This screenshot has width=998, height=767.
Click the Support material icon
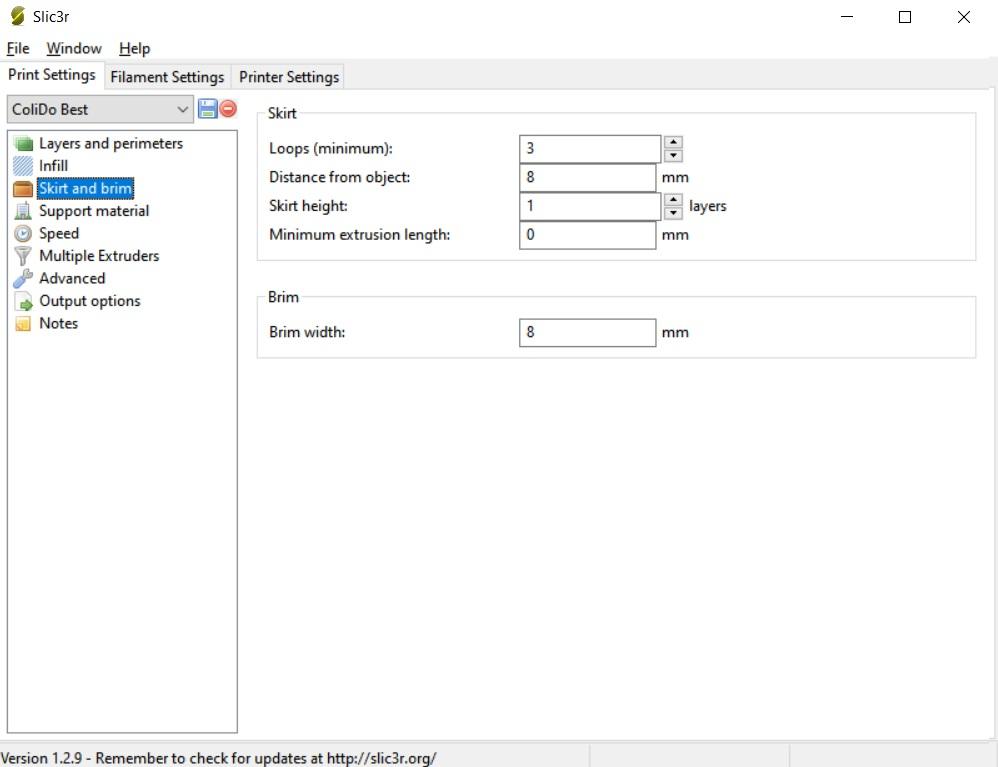[23, 211]
